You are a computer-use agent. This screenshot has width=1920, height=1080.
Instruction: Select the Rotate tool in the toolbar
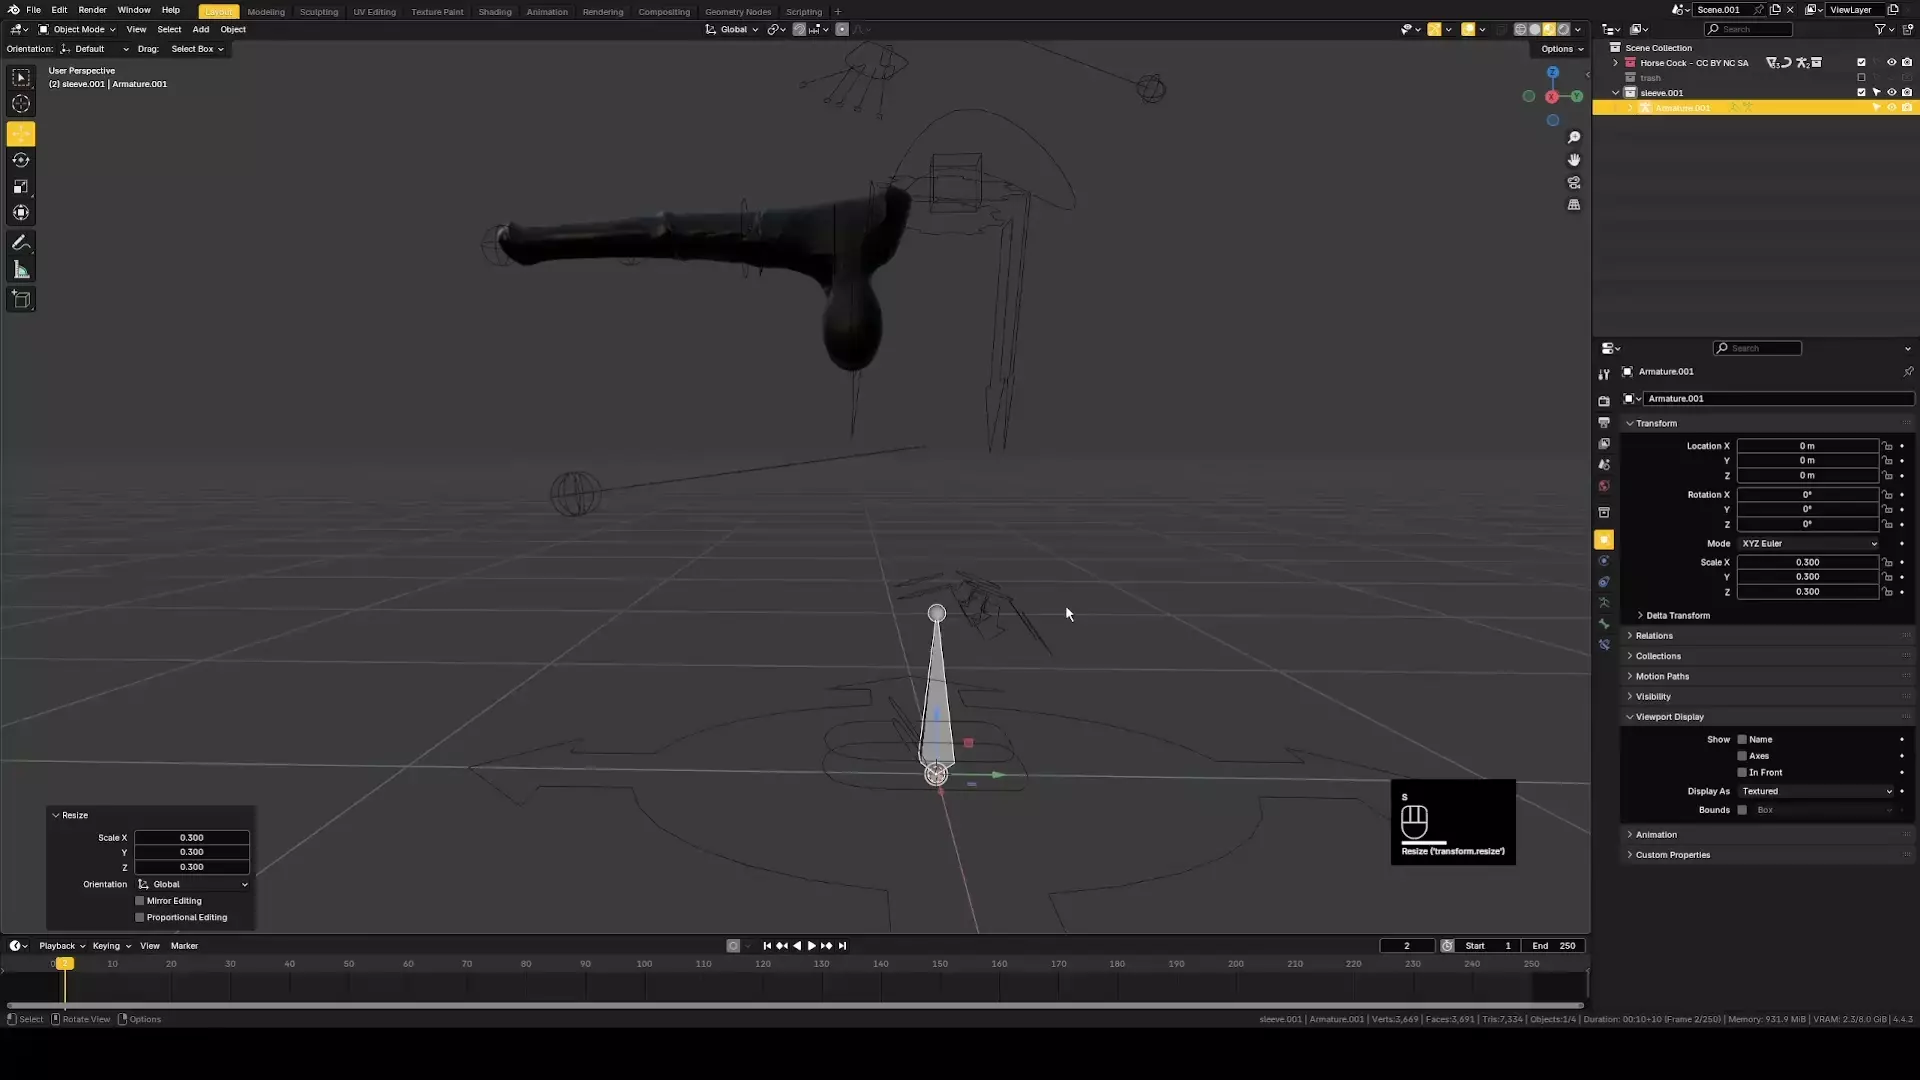click(x=20, y=160)
